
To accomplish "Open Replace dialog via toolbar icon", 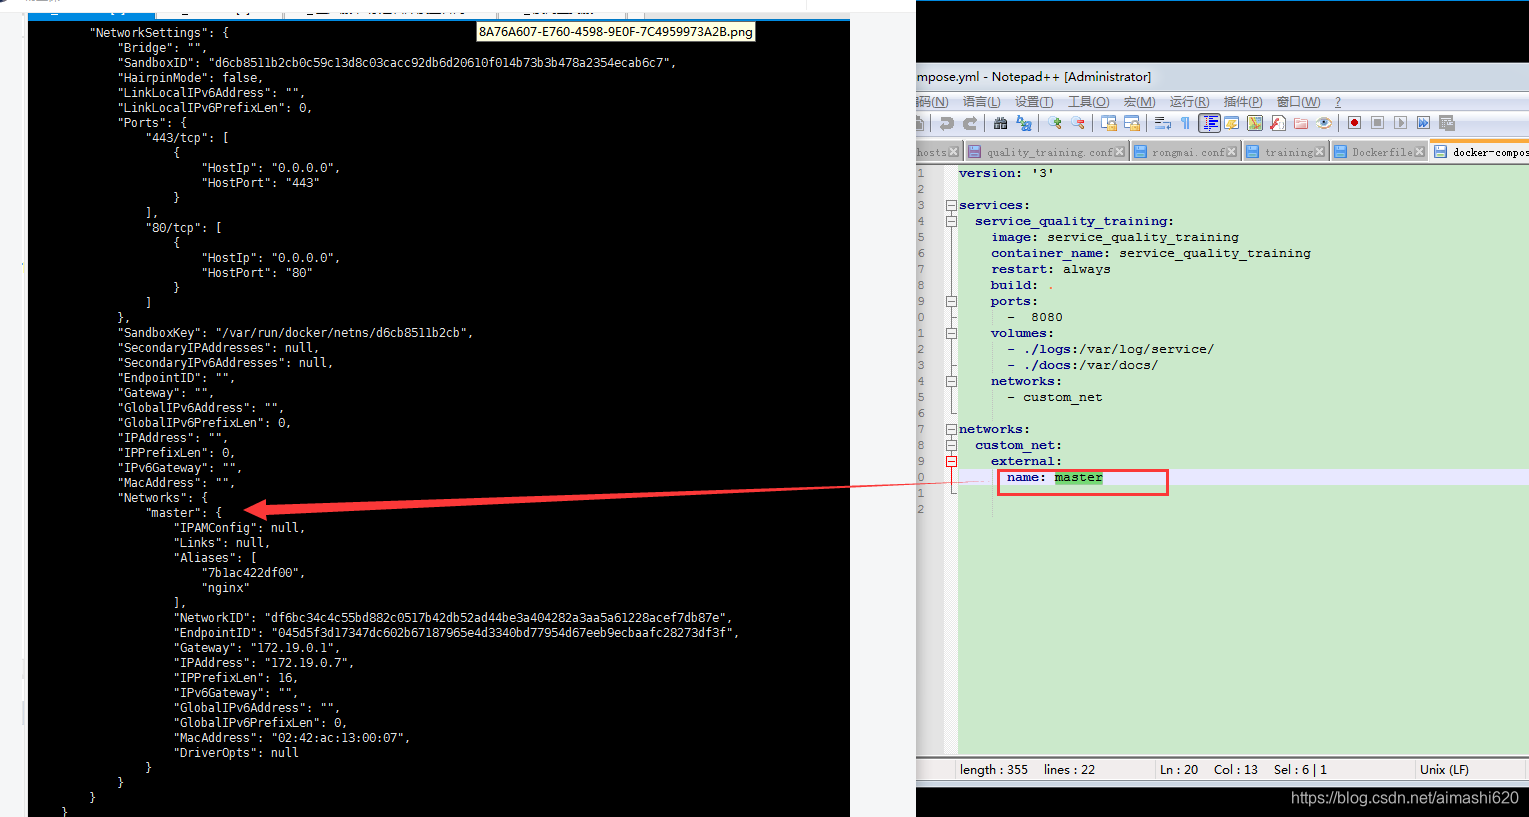I will tap(1024, 123).
